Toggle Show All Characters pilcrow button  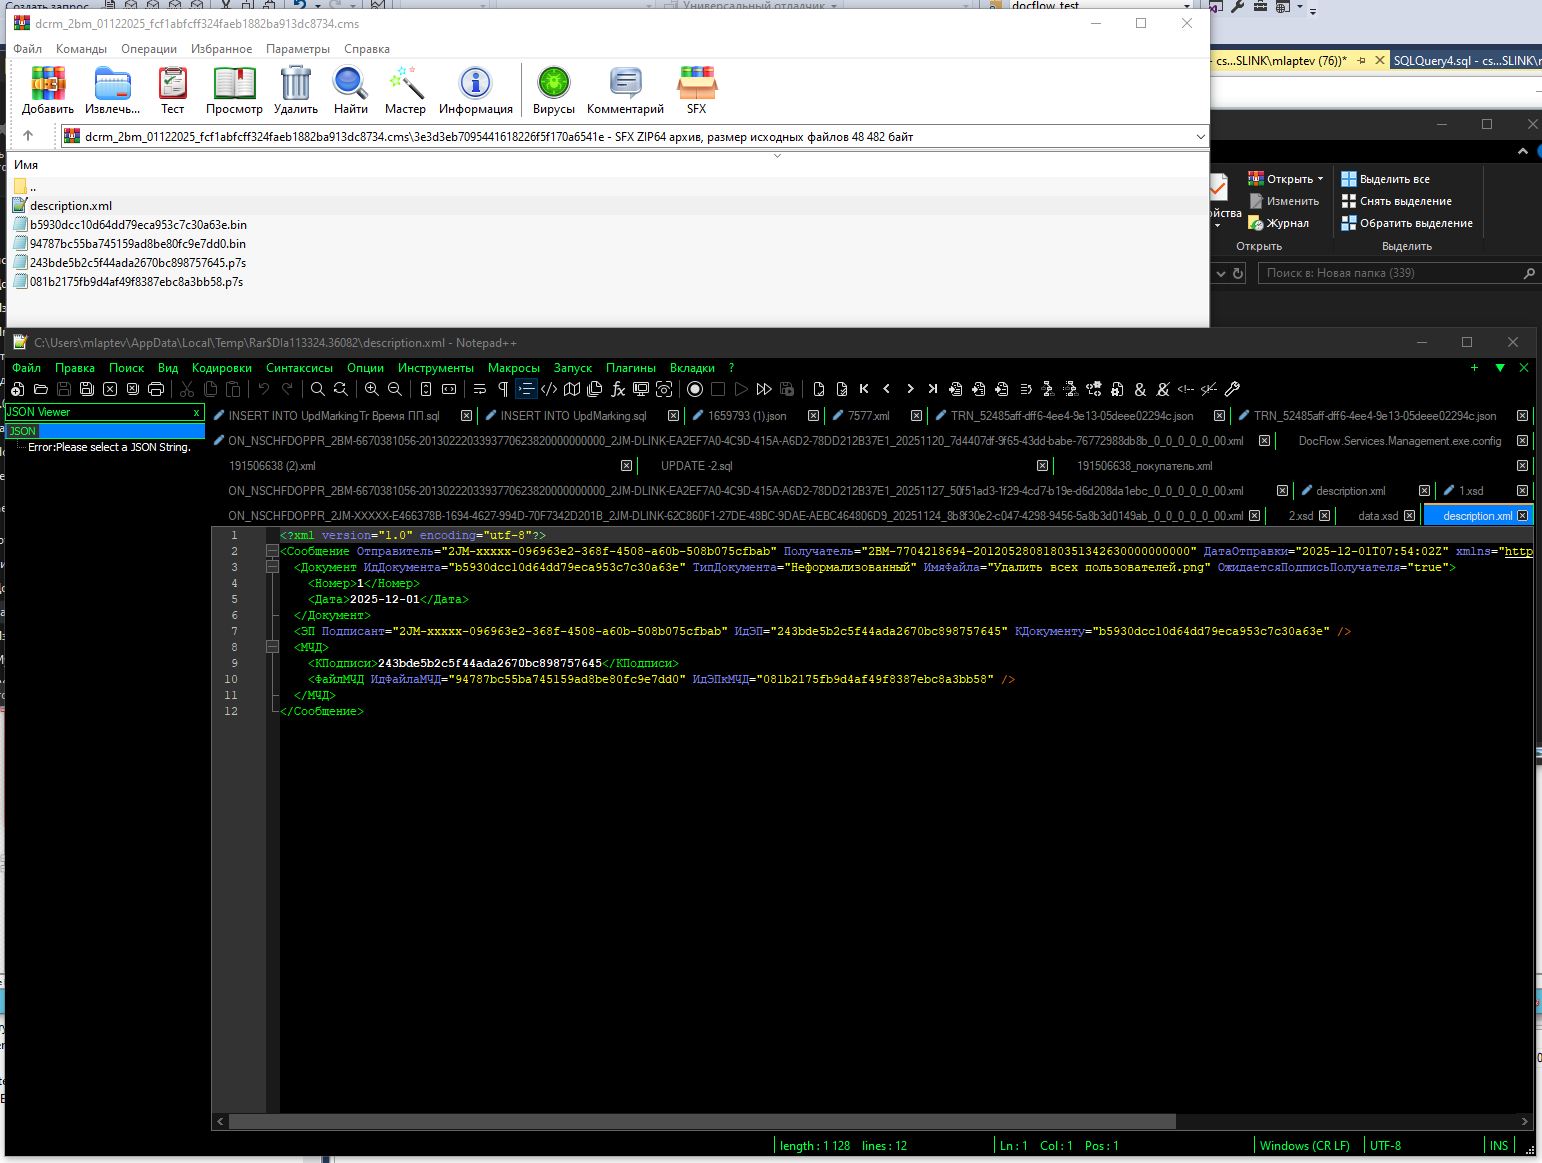tap(503, 389)
